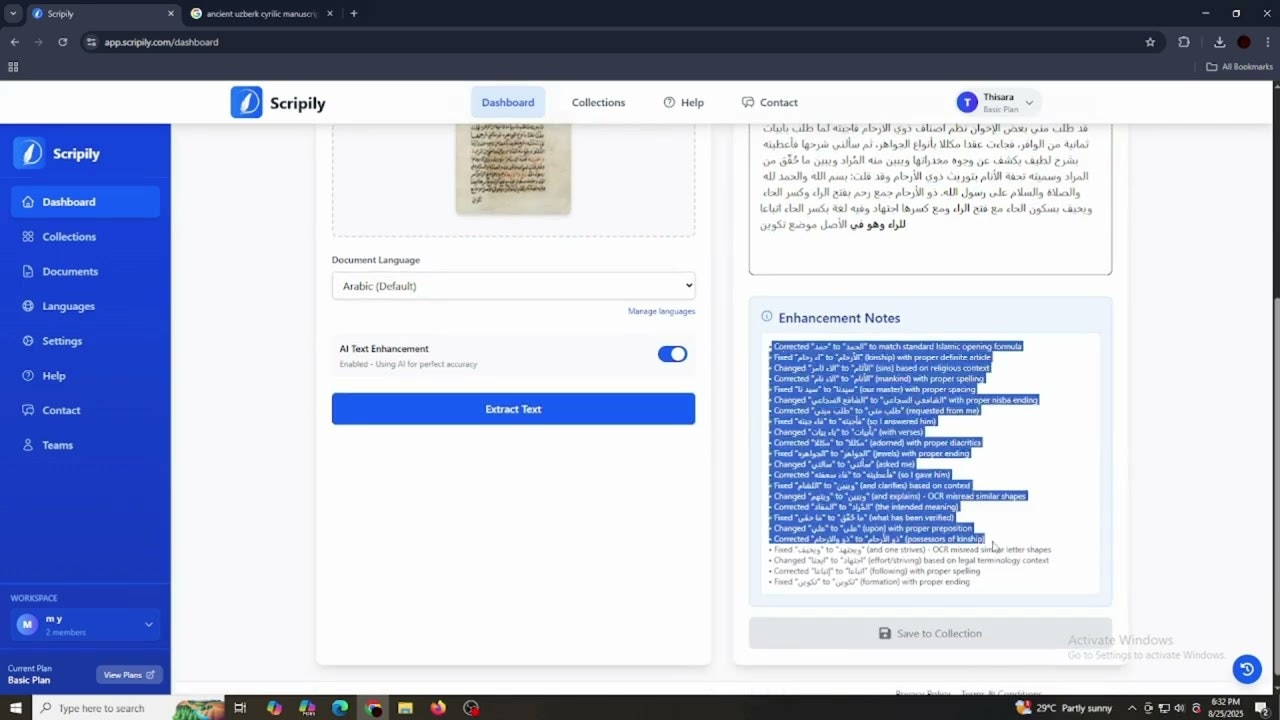Screen dimensions: 1280x720
Task: Click the '2 members' workspace text
Action: pos(66,633)
